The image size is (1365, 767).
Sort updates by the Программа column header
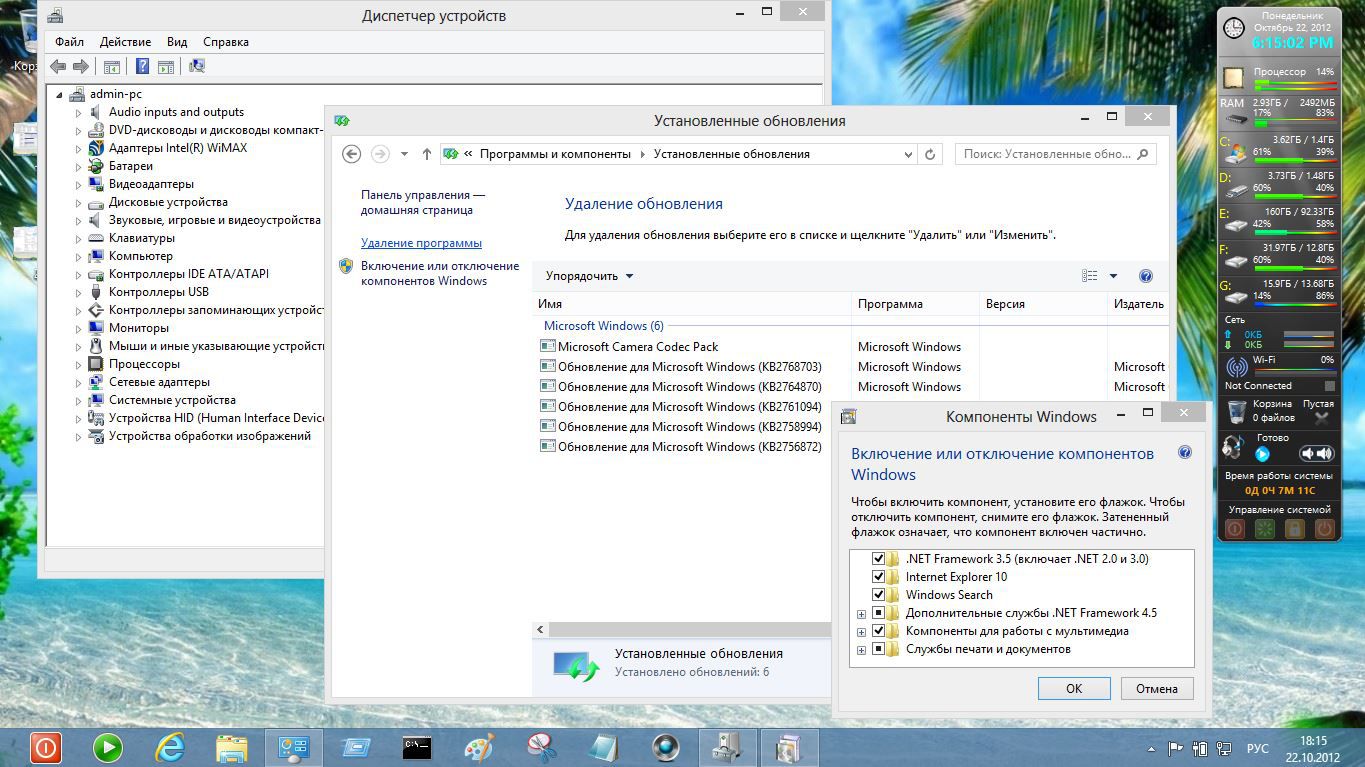pyautogui.click(x=916, y=304)
